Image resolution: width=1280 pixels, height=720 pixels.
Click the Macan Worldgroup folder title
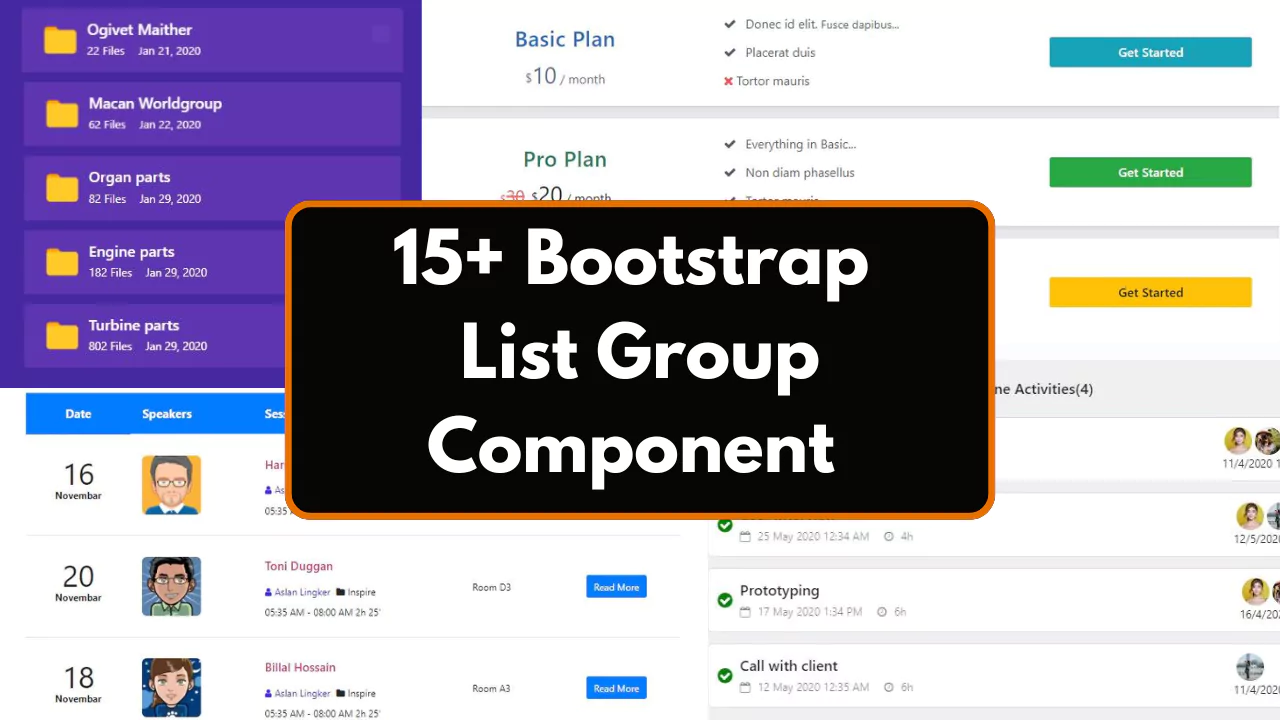coord(155,103)
